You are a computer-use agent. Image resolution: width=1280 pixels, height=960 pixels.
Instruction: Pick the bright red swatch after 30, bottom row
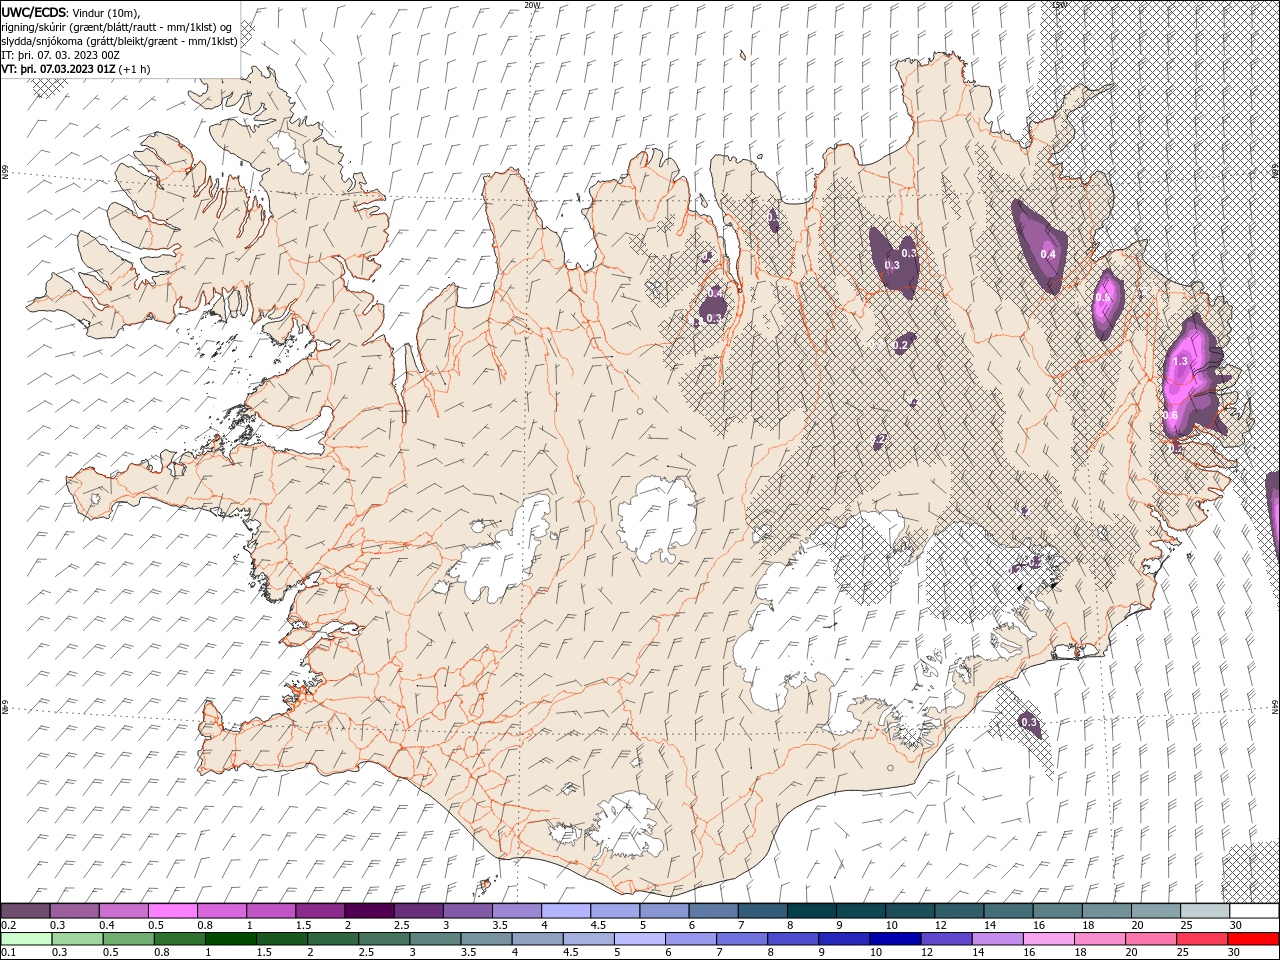tap(1253, 939)
